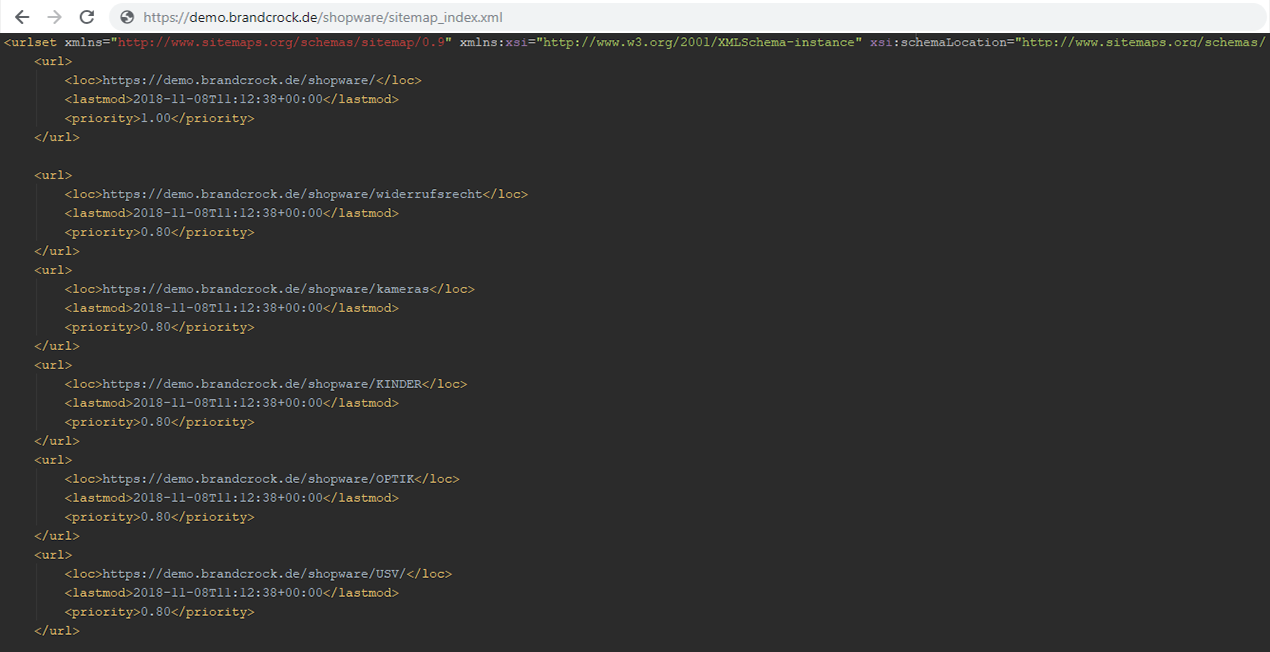Screen dimensions: 1270x652
Task: Click the USV/ loc URL
Action: (x=255, y=574)
